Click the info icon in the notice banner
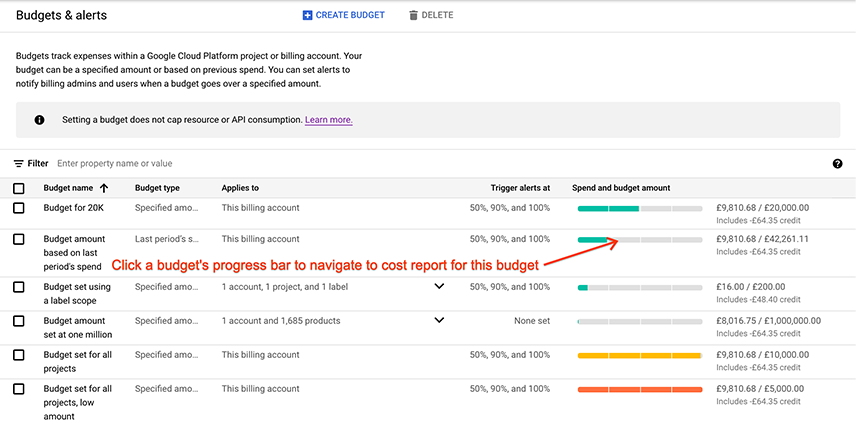 (39, 120)
